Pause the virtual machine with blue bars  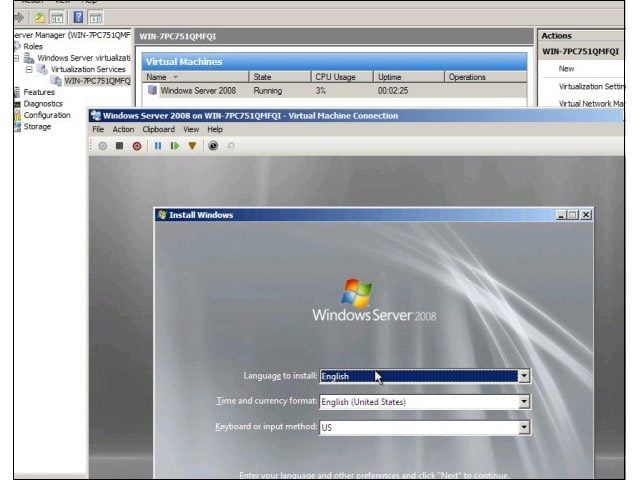pyautogui.click(x=158, y=146)
